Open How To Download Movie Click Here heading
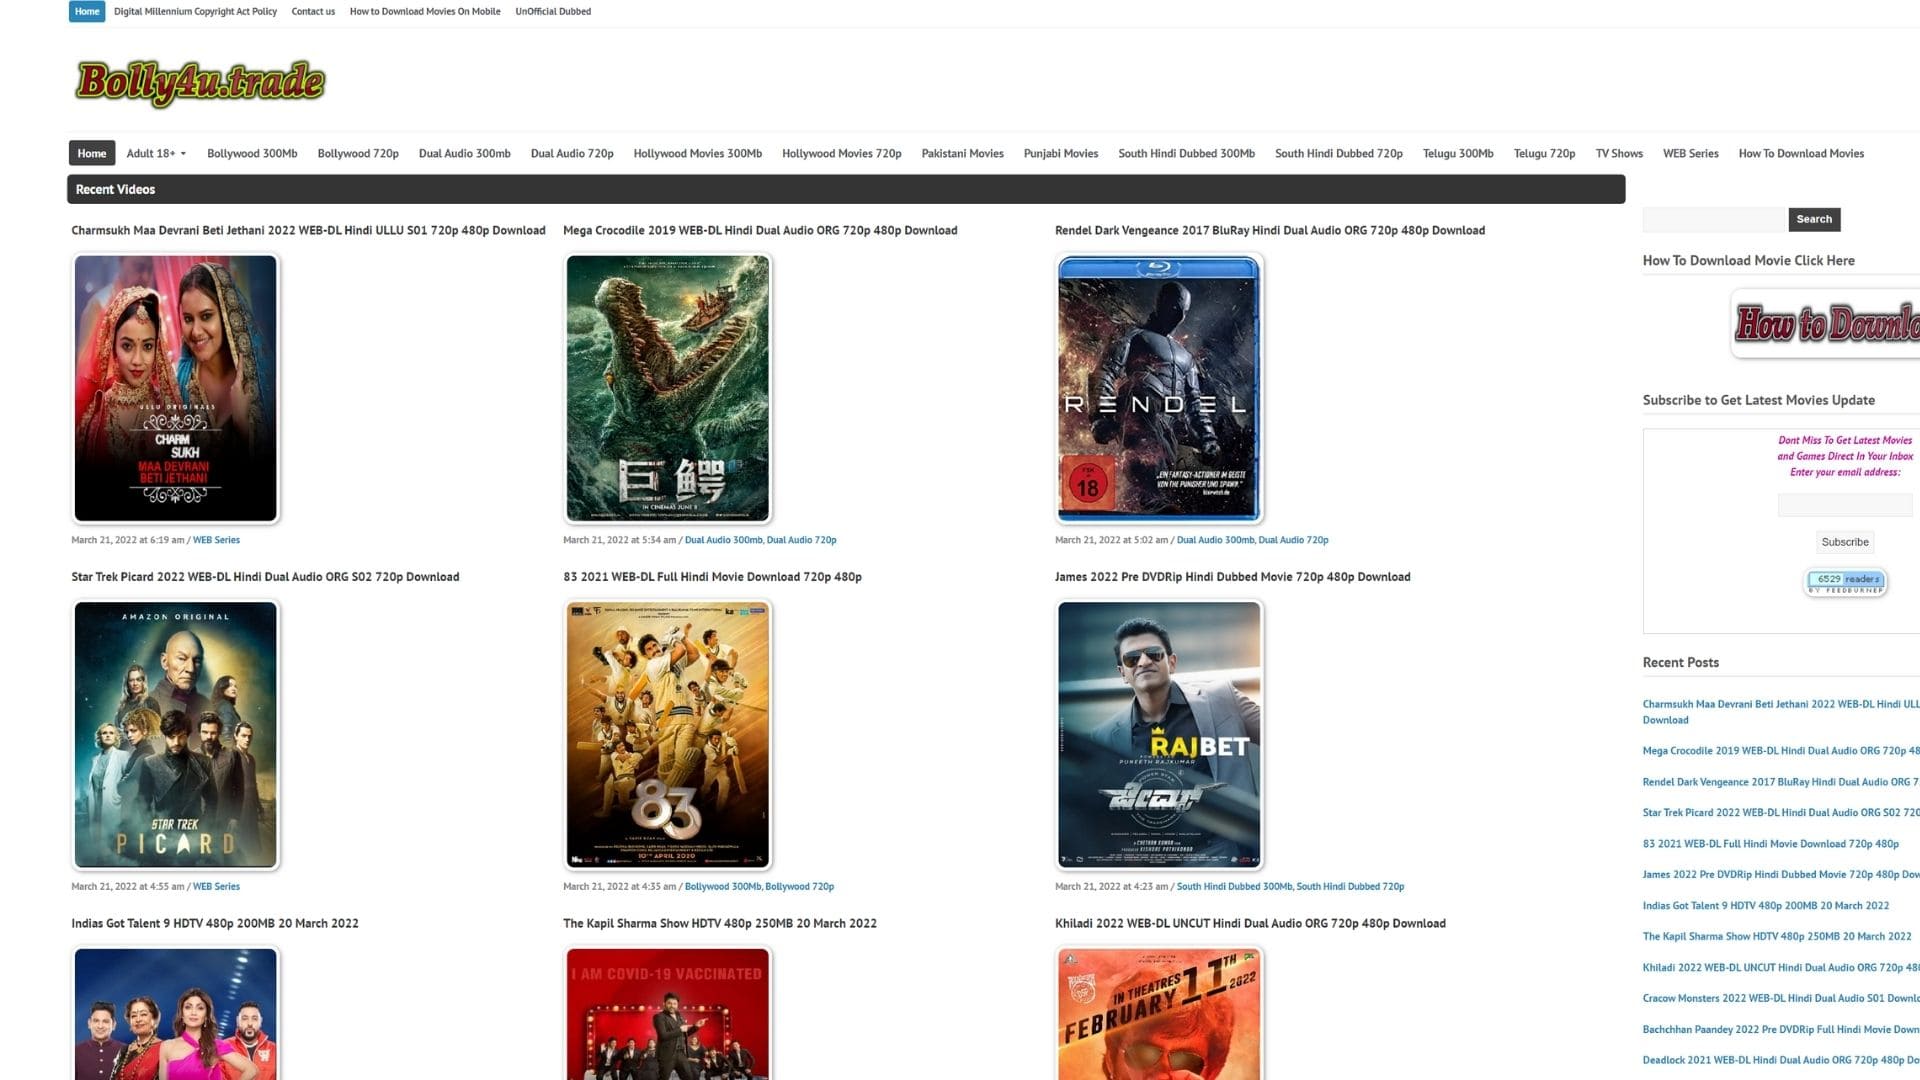Viewport: 1920px width, 1080px height. 1748,261
